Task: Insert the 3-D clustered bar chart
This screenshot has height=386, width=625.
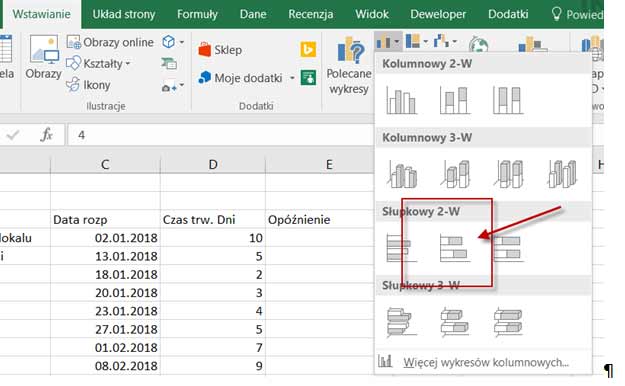Action: 401,321
